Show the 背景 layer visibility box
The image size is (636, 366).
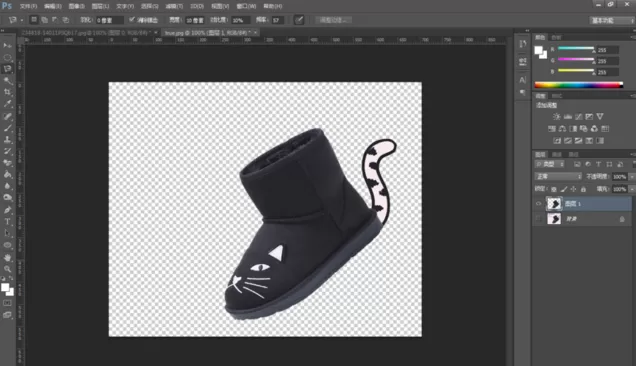click(539, 219)
